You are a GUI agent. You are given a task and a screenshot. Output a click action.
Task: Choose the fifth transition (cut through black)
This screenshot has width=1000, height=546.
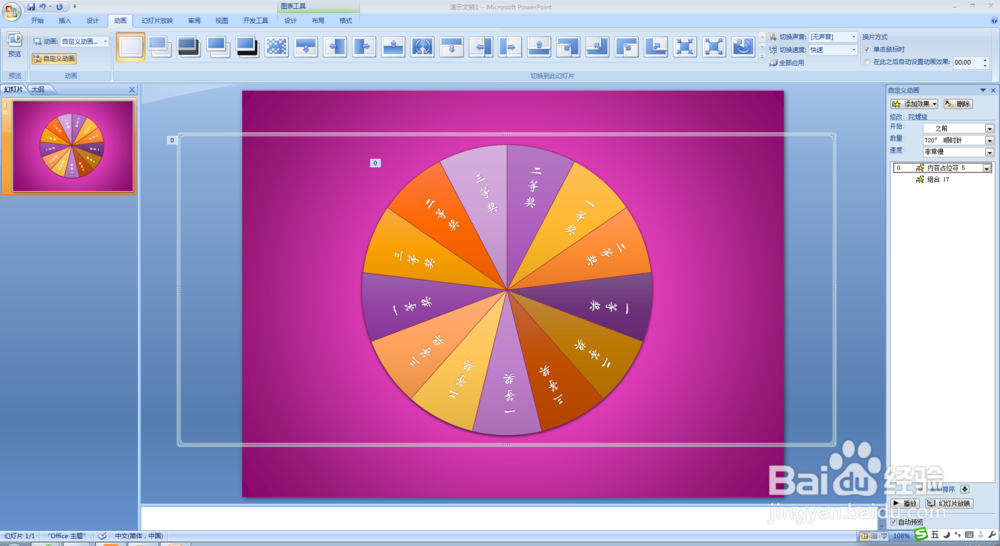tap(247, 47)
